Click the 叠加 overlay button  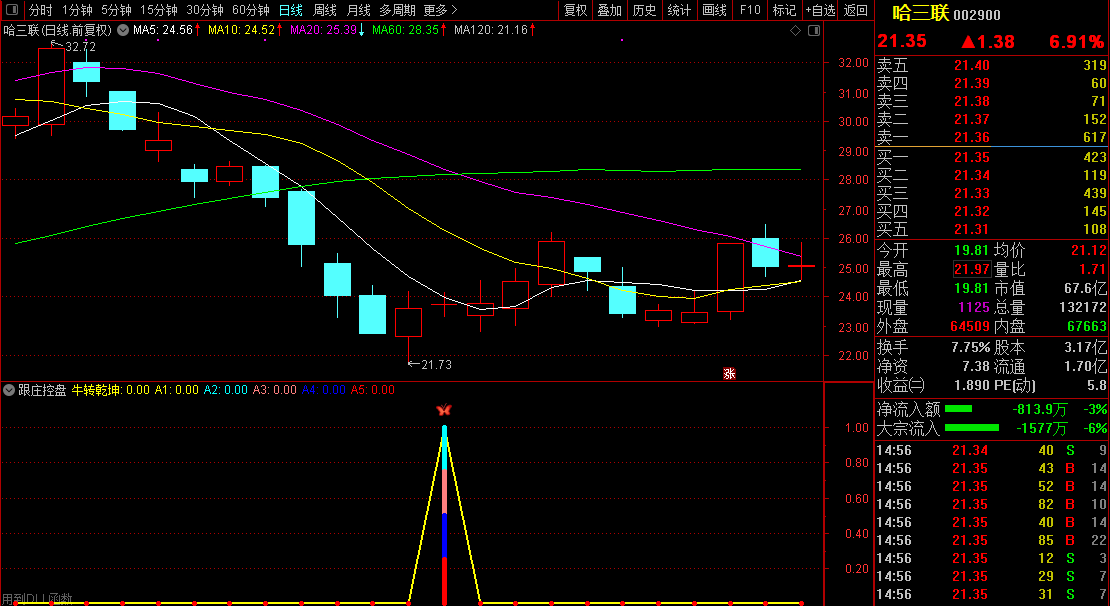tap(609, 10)
